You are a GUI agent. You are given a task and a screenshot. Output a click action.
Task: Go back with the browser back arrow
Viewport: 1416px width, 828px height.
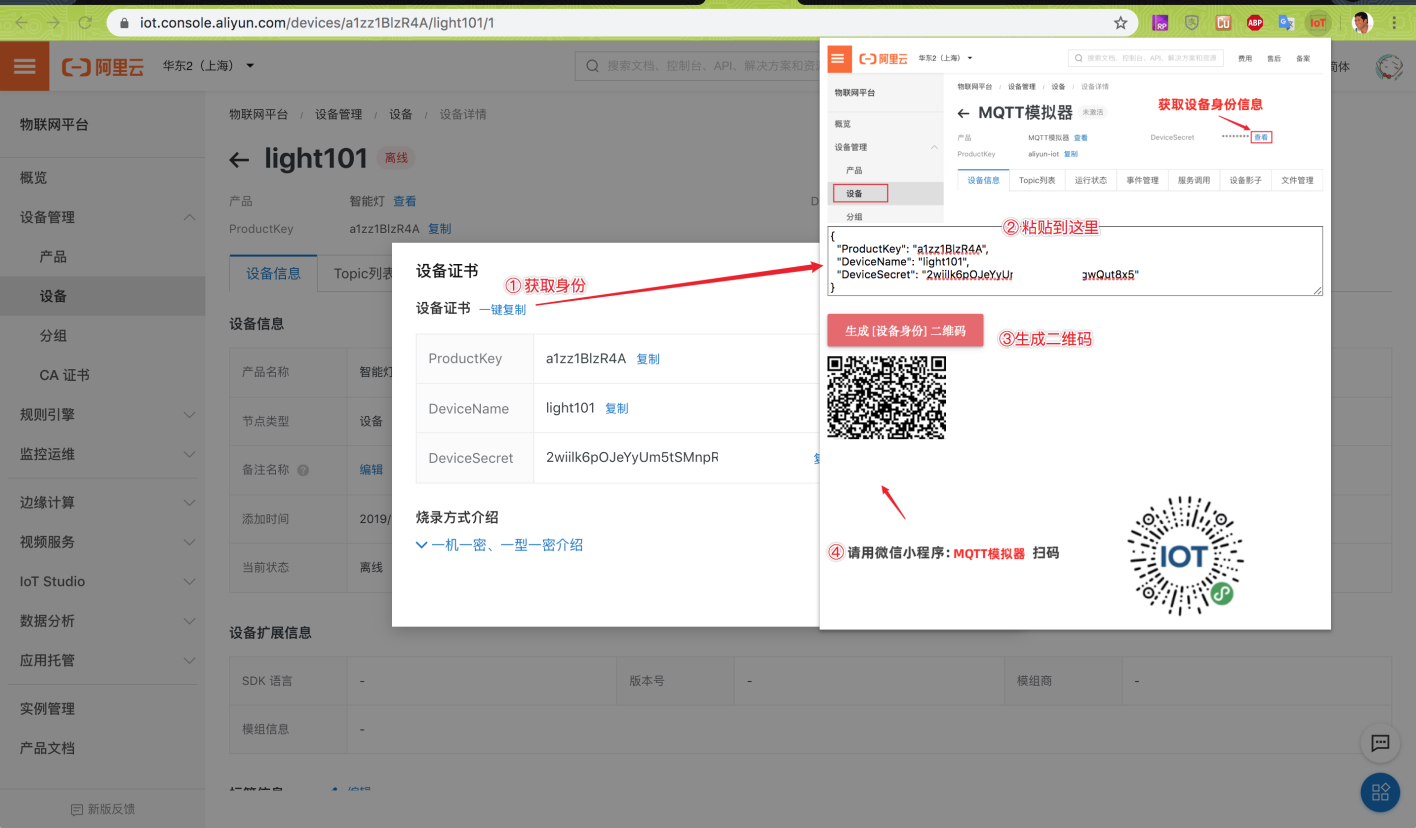[x=21, y=22]
